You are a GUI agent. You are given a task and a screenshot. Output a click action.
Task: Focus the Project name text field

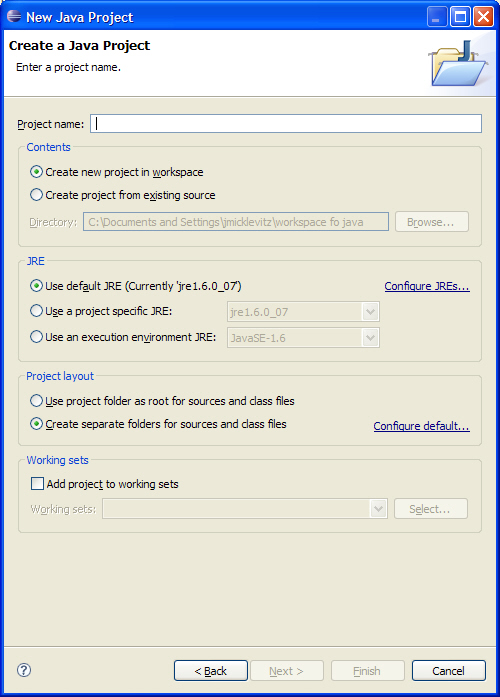(x=286, y=124)
